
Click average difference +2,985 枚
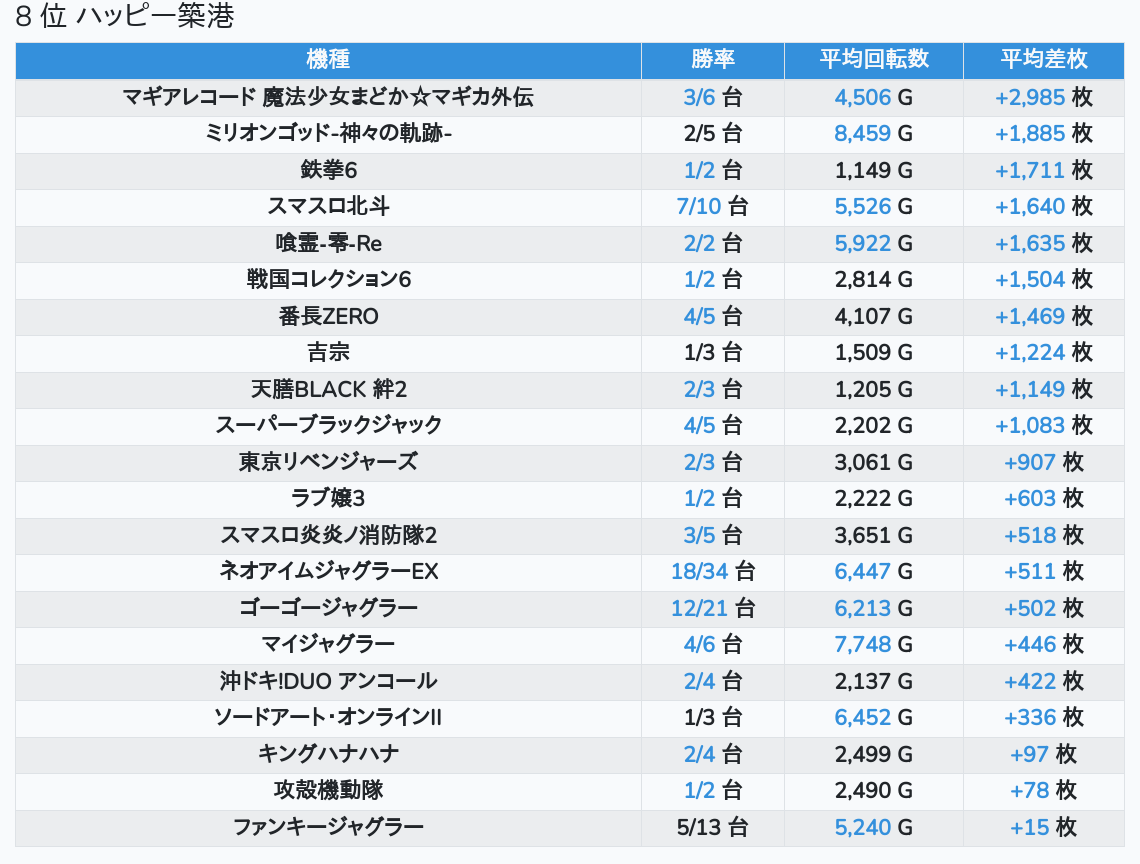pyautogui.click(x=1043, y=97)
